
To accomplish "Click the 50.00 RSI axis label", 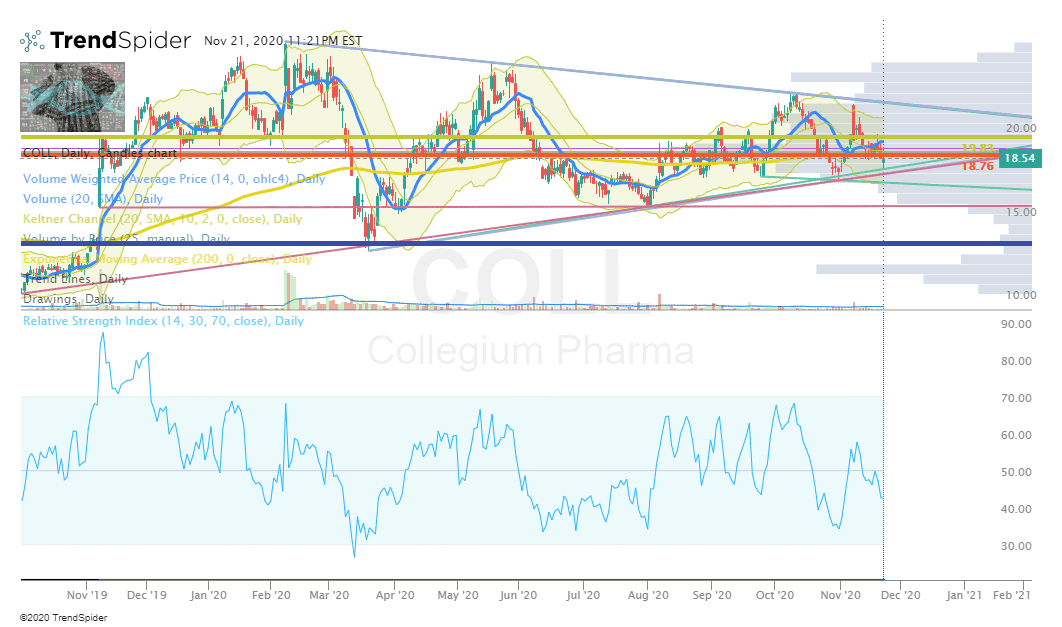I will (x=1016, y=472).
